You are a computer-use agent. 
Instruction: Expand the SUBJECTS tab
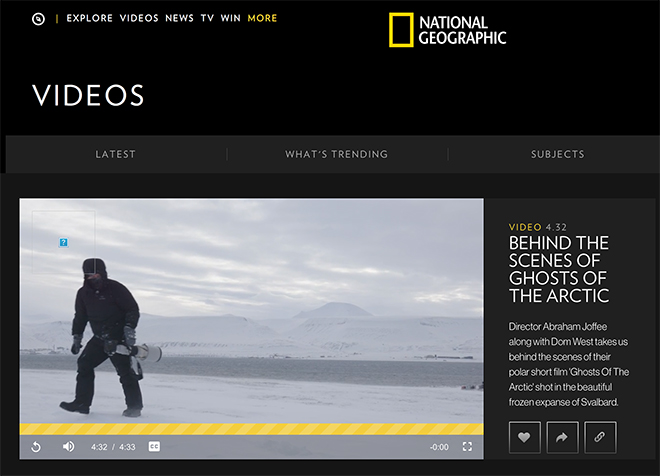[x=558, y=154]
